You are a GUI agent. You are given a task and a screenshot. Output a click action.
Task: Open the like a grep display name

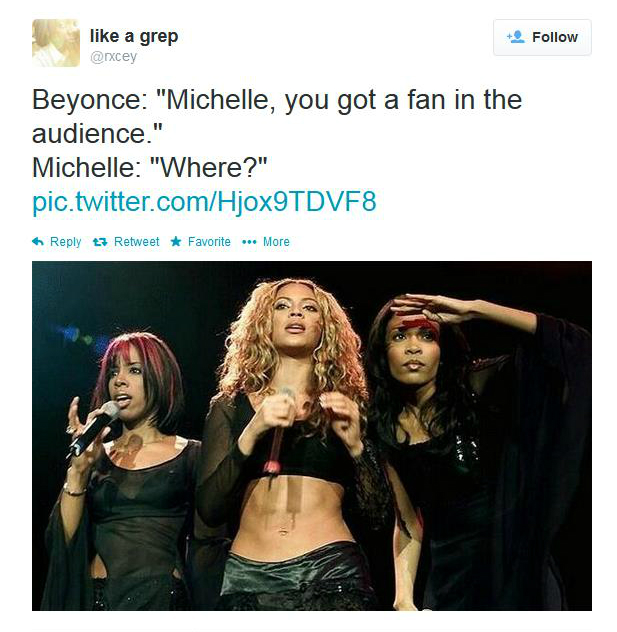[x=134, y=36]
